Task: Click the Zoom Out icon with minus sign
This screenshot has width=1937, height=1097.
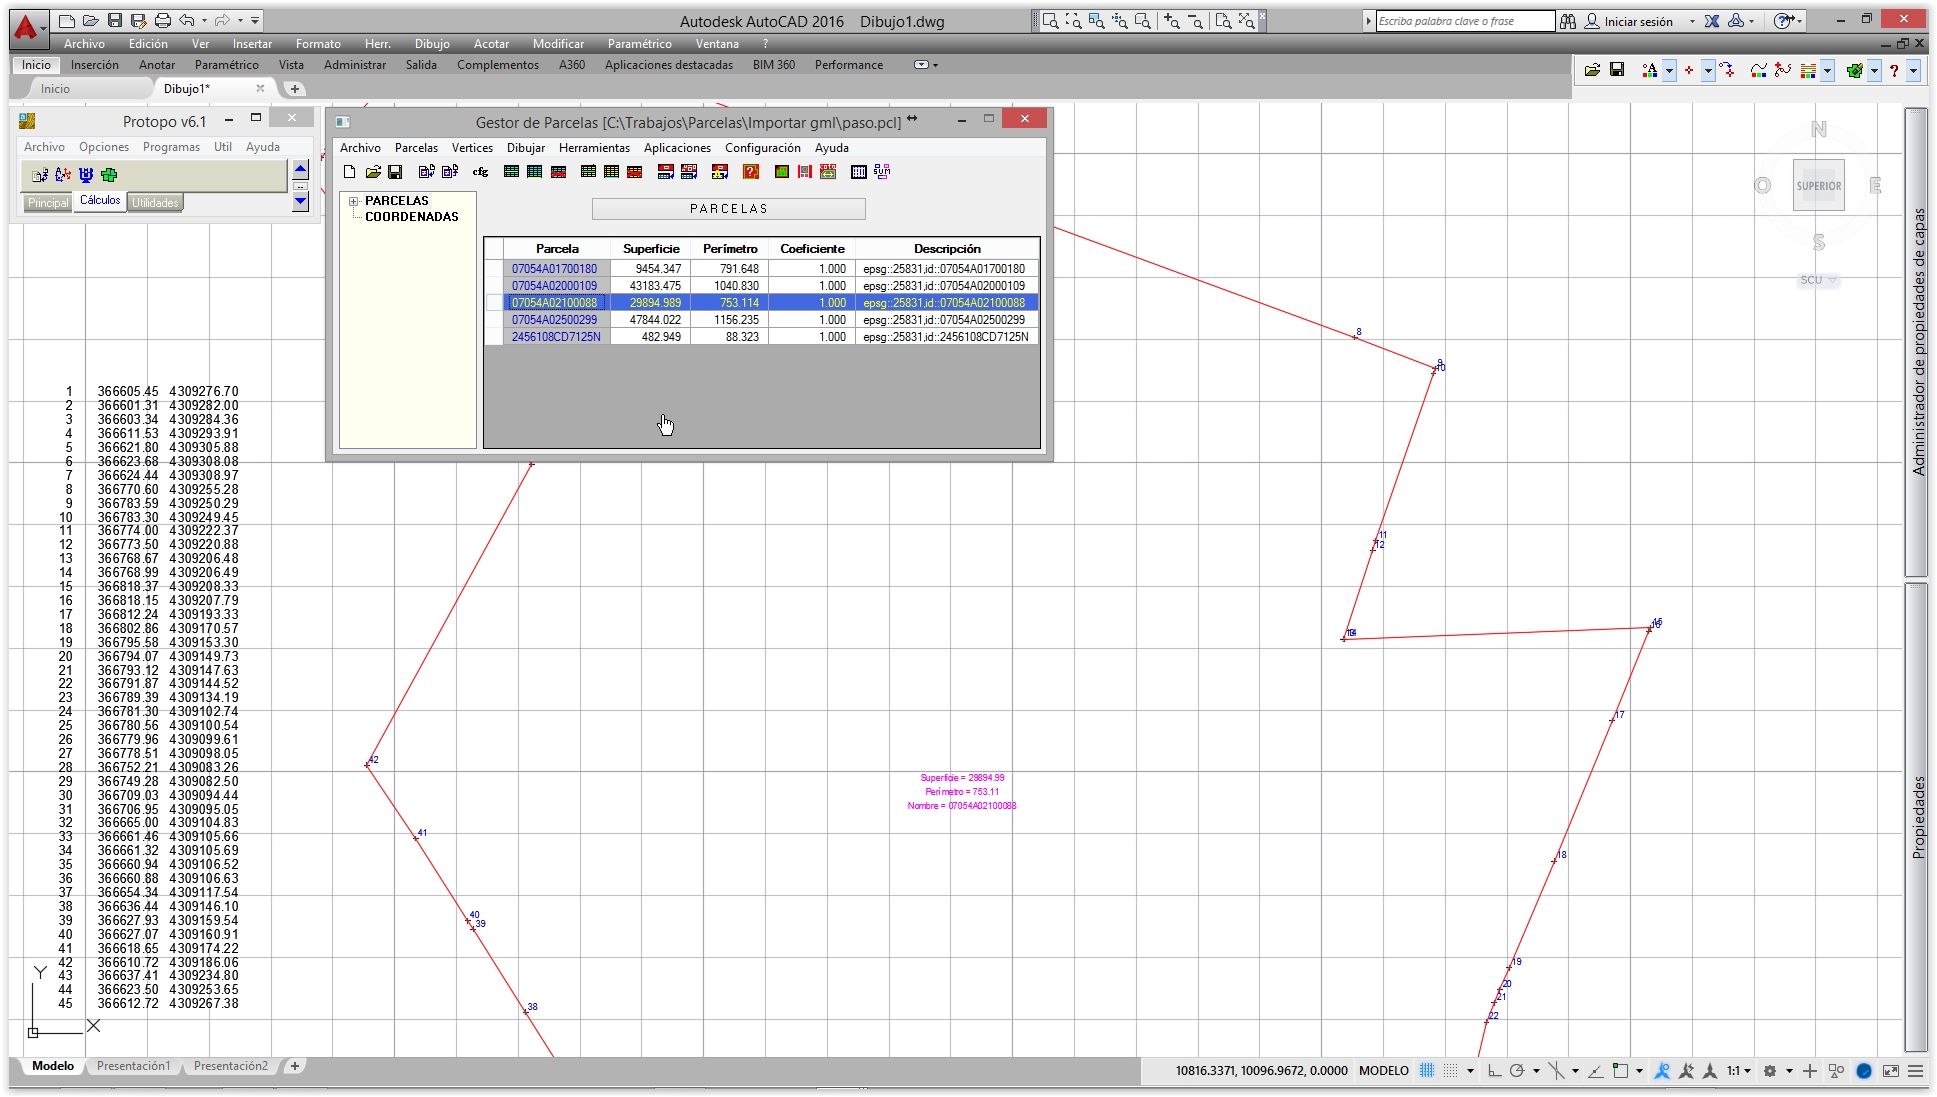Action: coord(1196,20)
